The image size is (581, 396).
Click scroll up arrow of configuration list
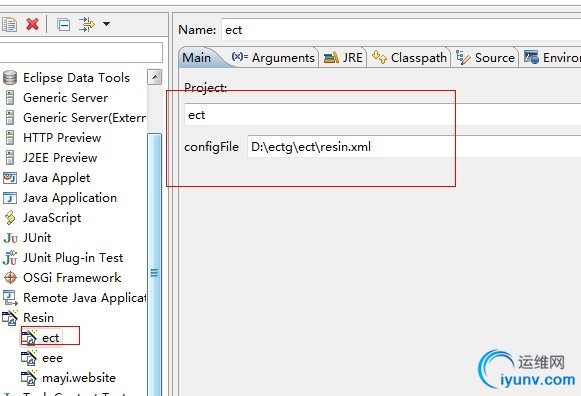[x=155, y=77]
